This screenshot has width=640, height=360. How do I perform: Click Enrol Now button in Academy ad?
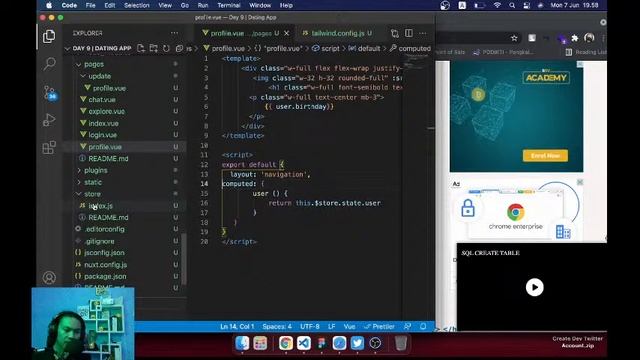coord(545,156)
